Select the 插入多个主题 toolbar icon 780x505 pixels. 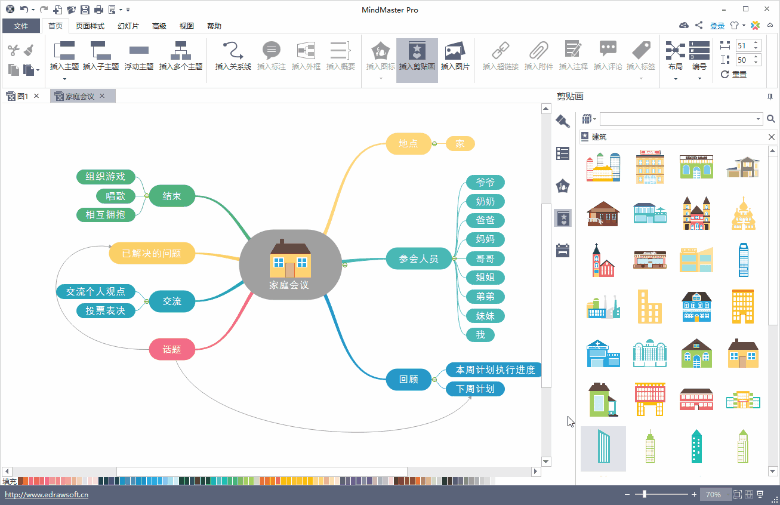coord(181,51)
